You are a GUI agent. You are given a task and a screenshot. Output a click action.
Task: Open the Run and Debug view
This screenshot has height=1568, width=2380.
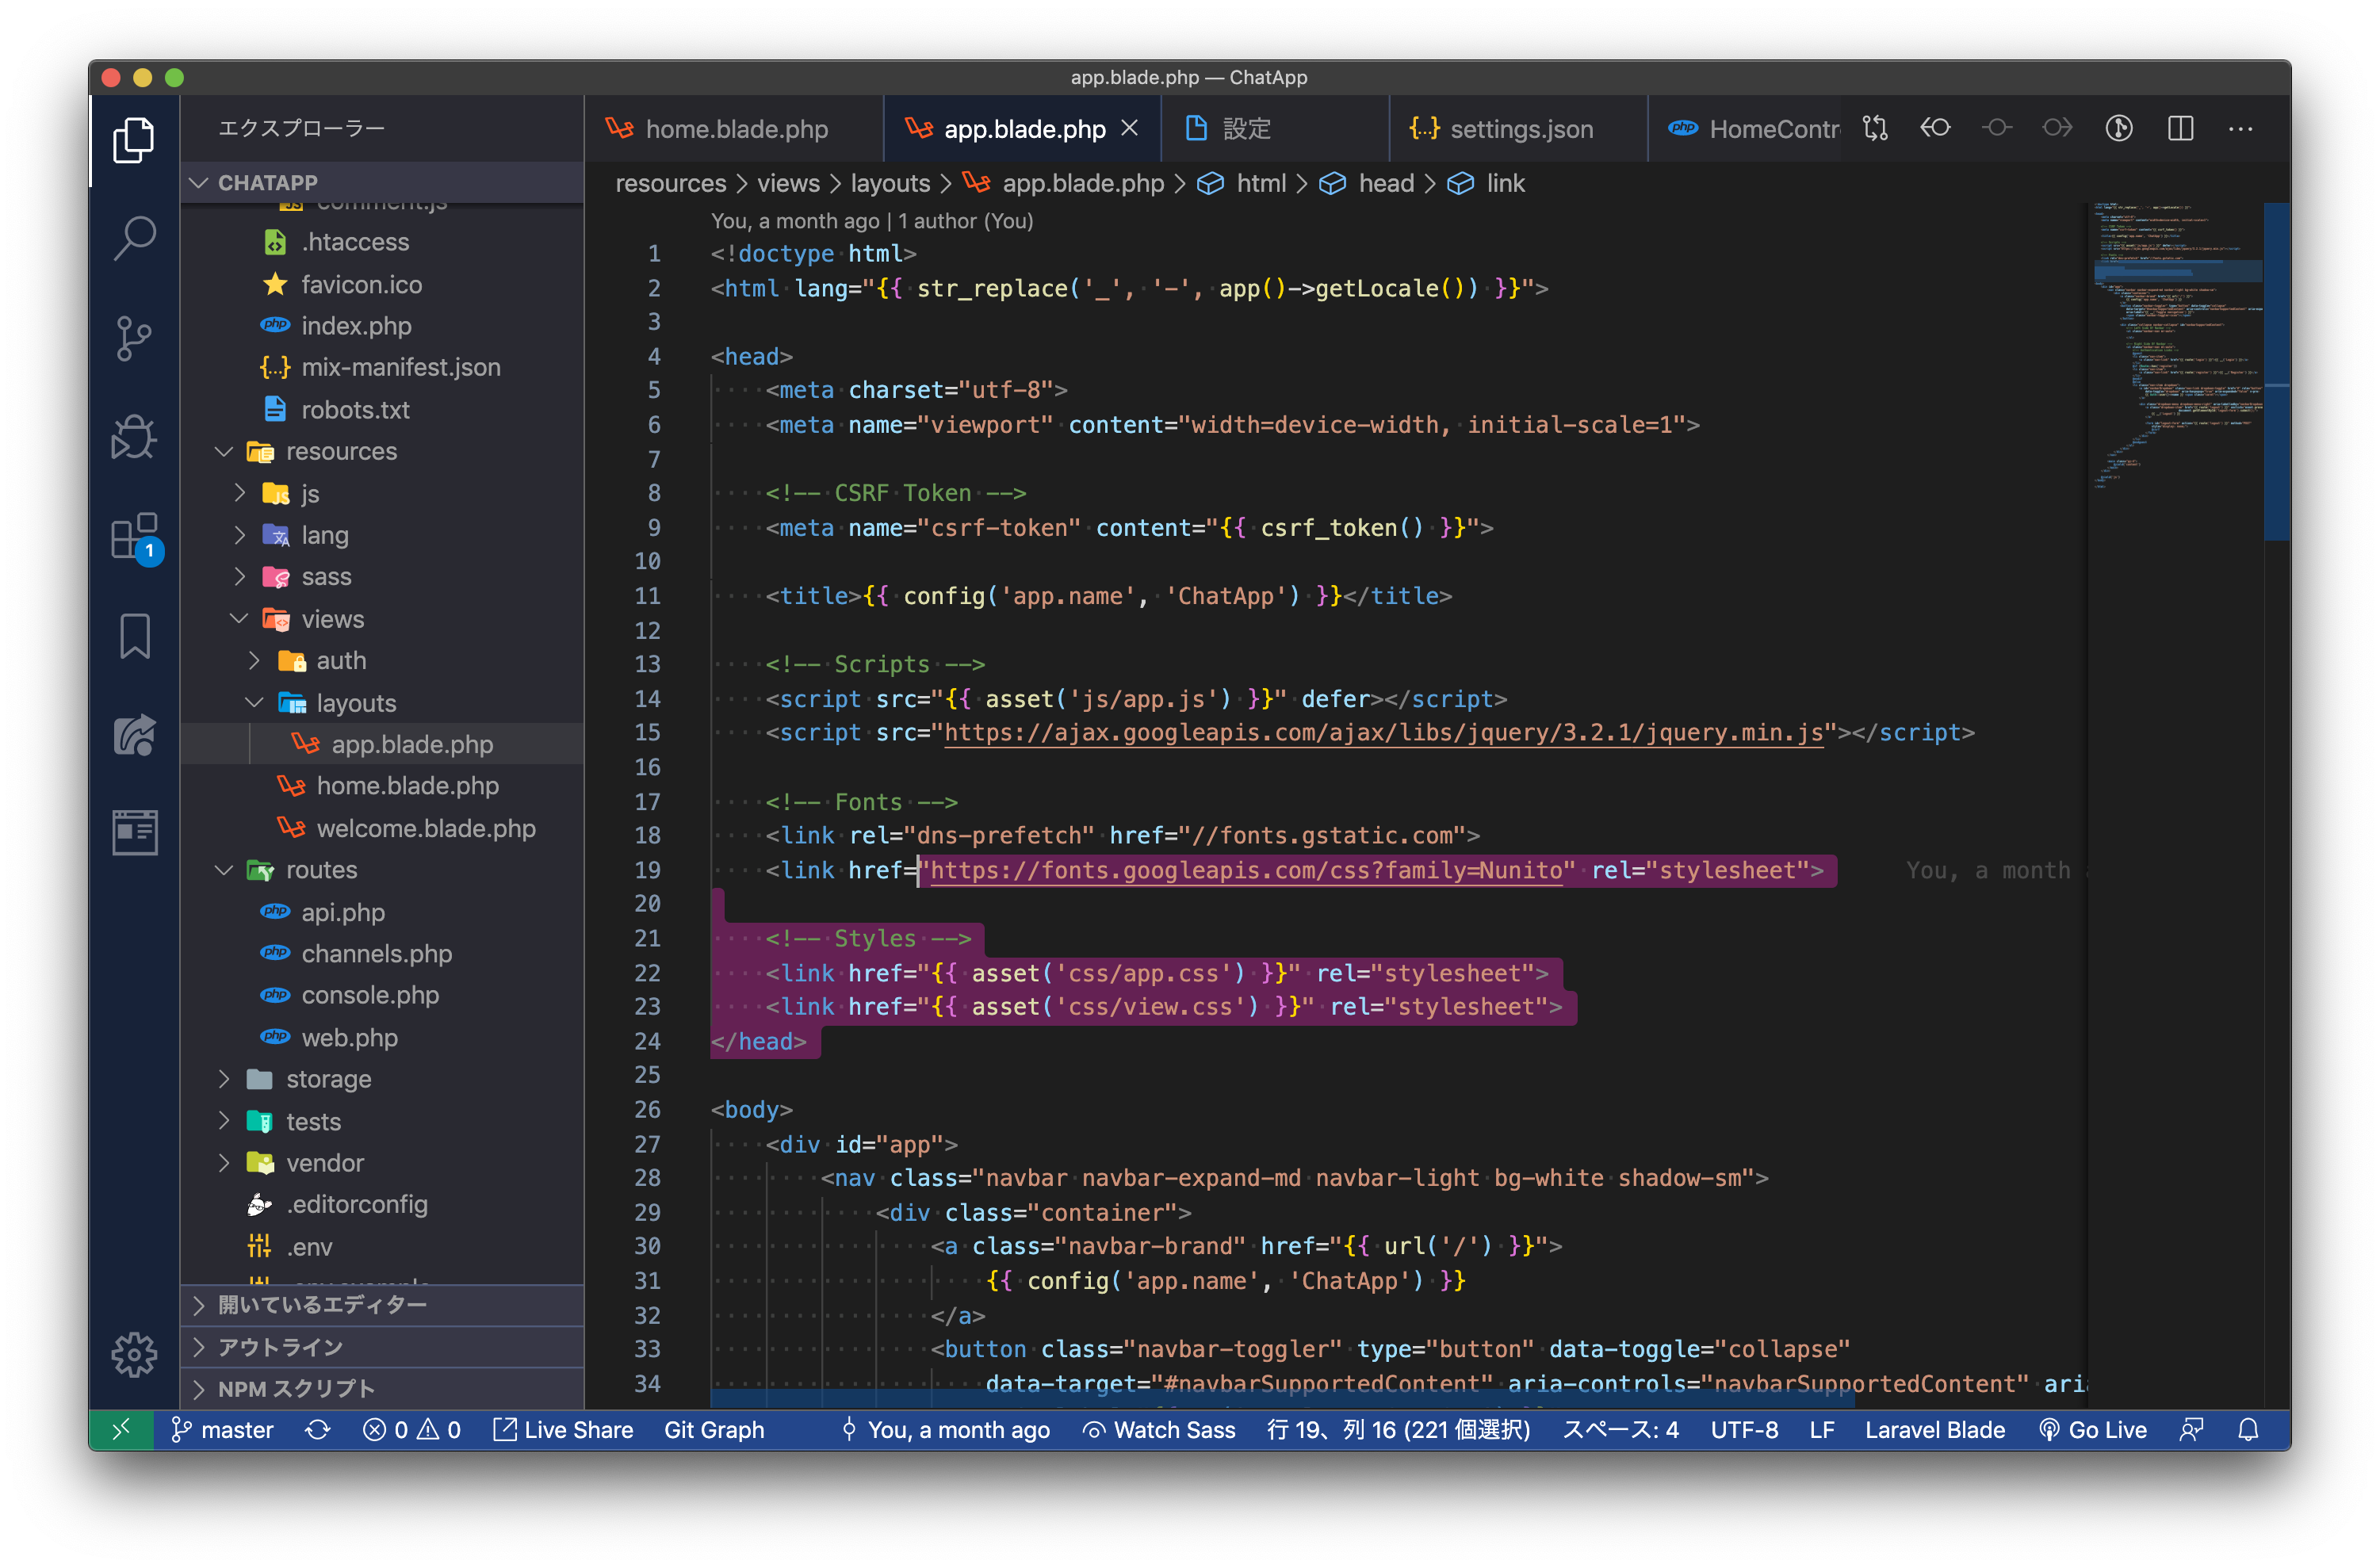pos(134,437)
